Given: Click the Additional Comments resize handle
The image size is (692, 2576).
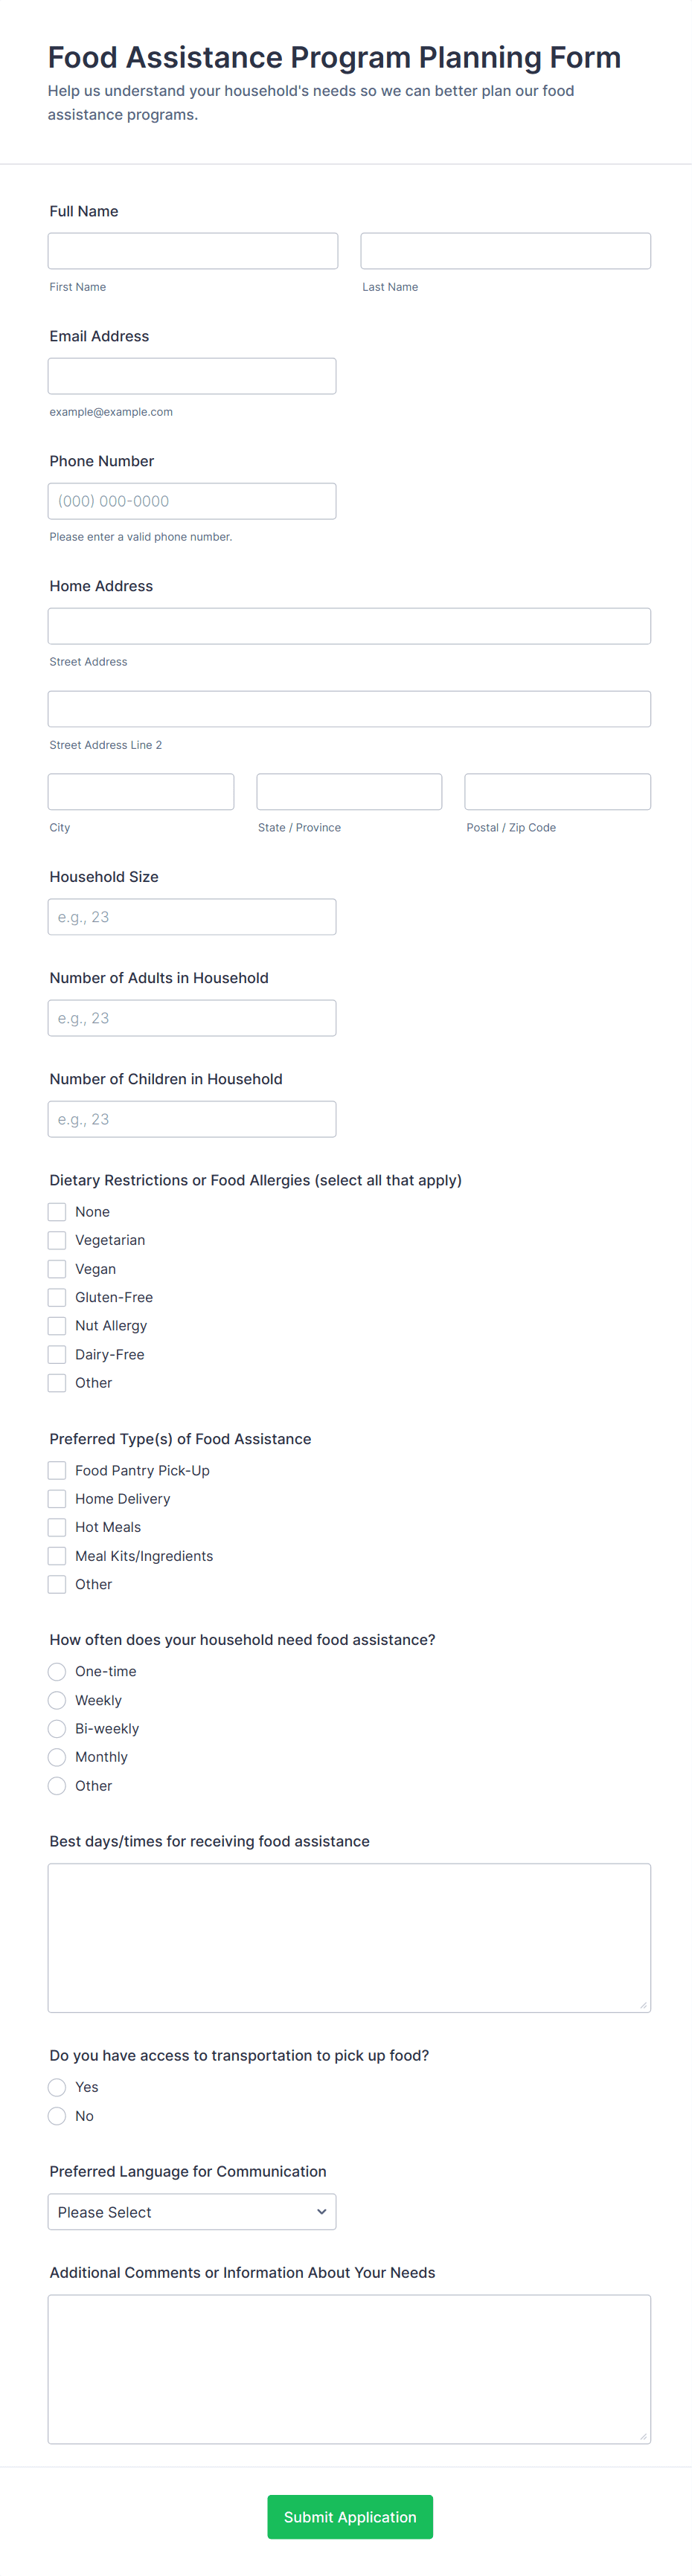Looking at the screenshot, I should (x=643, y=2436).
